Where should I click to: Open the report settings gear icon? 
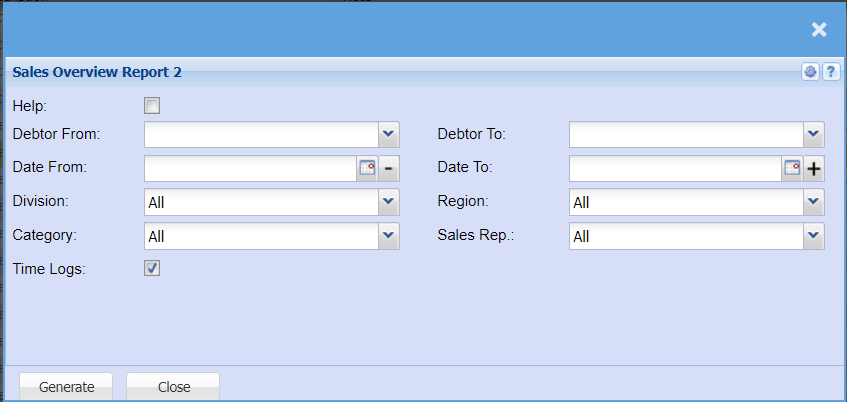(x=810, y=72)
